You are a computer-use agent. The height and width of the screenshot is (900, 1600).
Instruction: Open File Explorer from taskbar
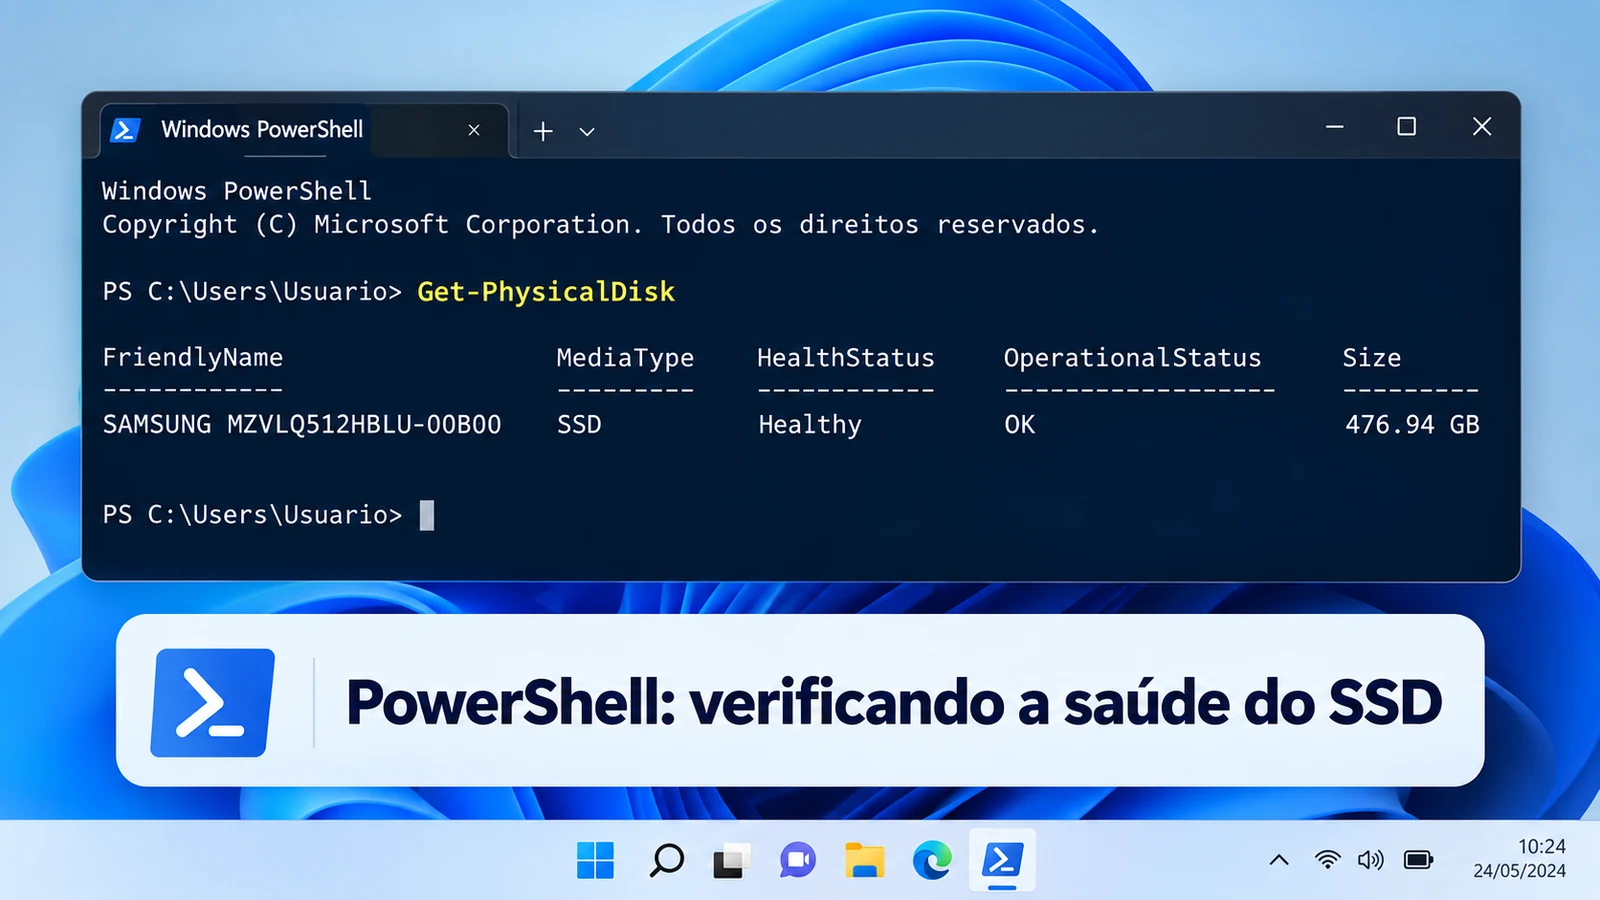pyautogui.click(x=865, y=860)
